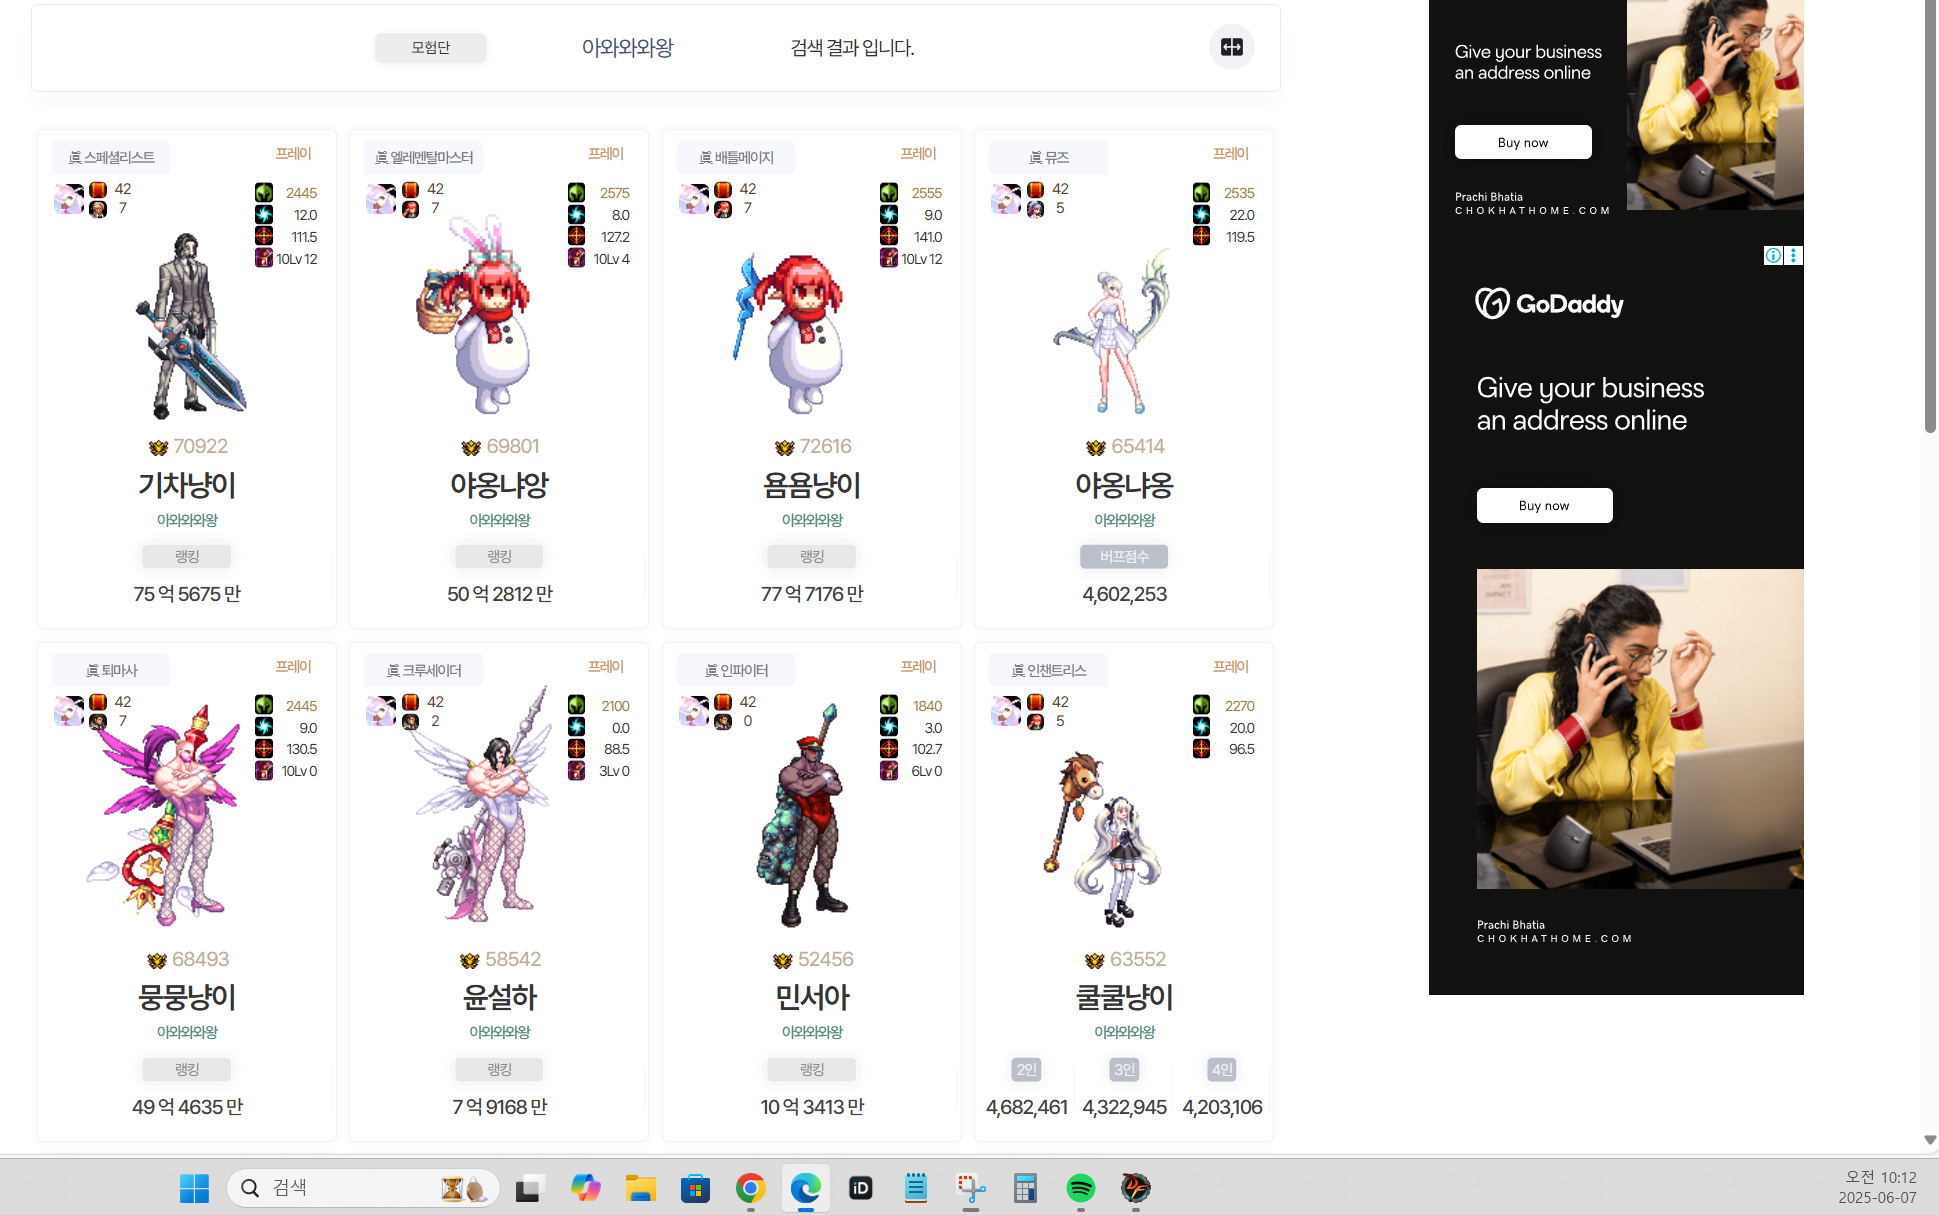Select the 버프점수 badge under 야옹냐옹
This screenshot has width=1939, height=1215.
1124,556
